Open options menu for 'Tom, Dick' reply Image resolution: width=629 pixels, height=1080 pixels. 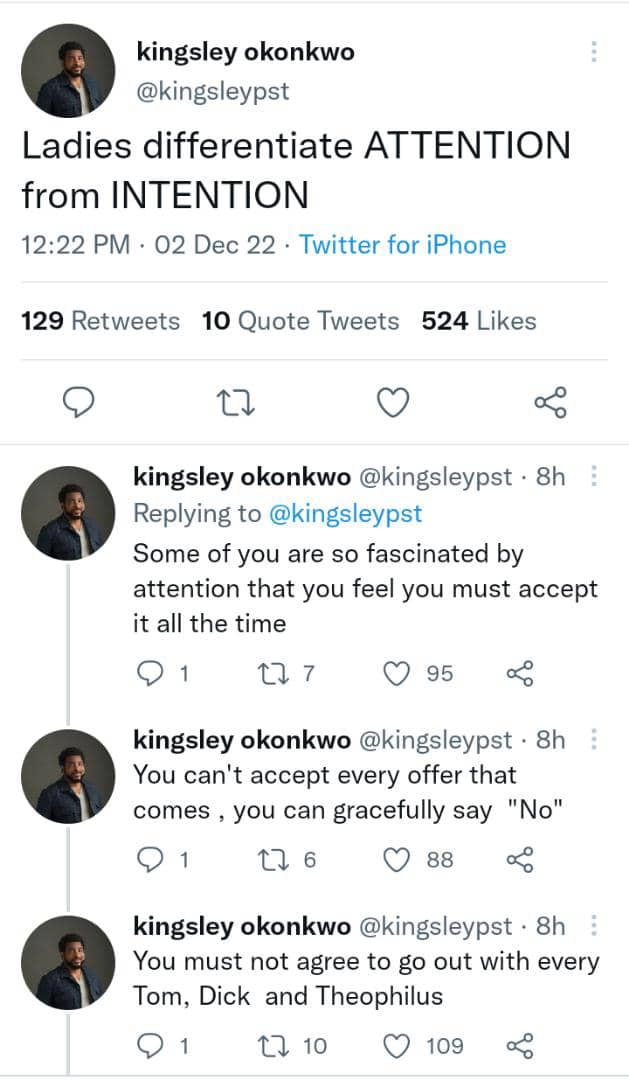point(594,926)
